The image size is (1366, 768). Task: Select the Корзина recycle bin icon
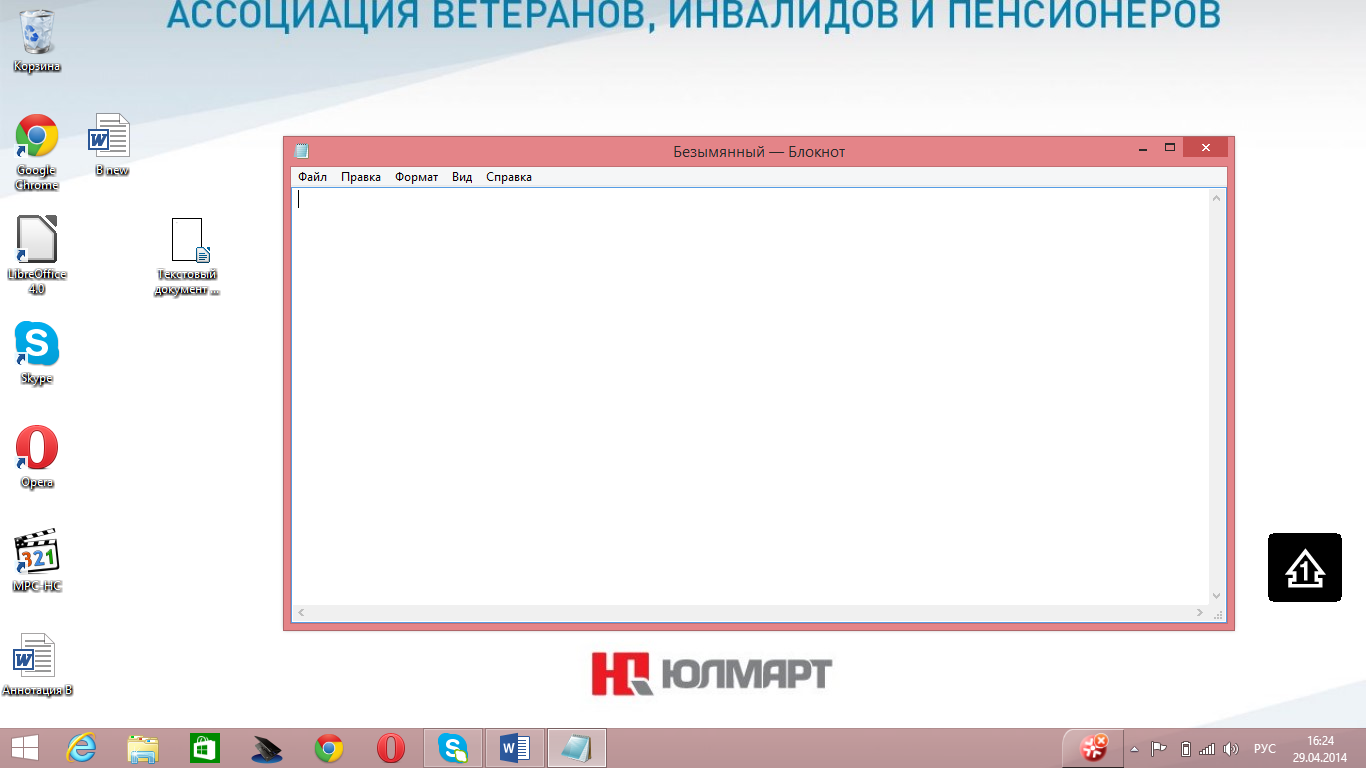37,40
